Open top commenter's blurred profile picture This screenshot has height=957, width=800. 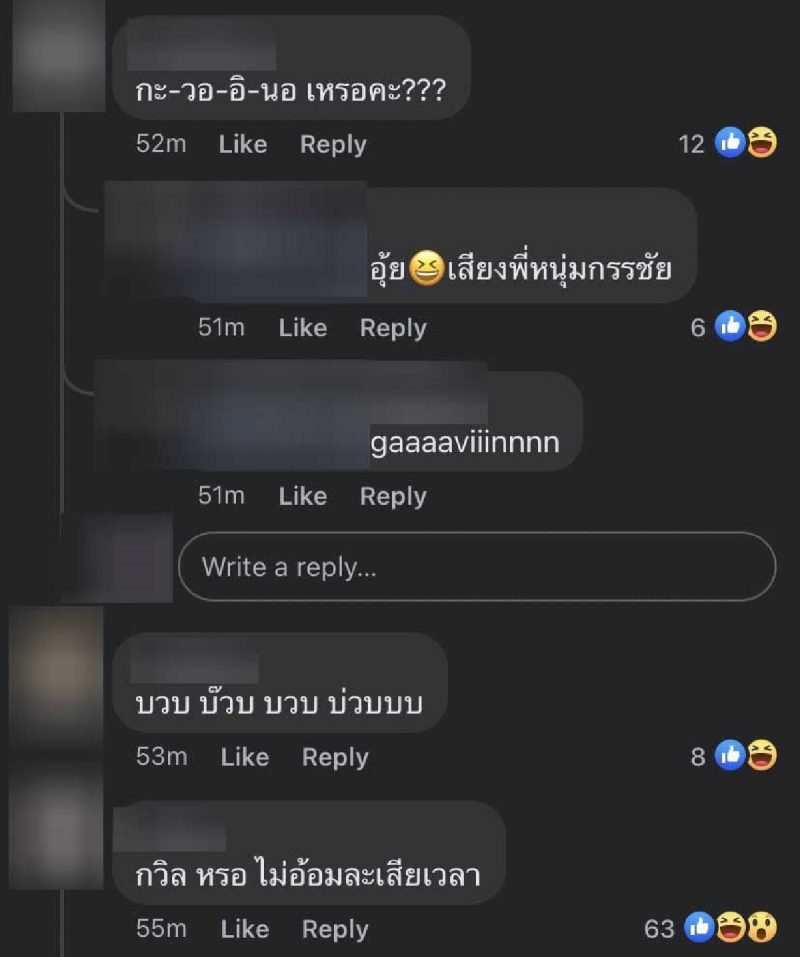[59, 56]
